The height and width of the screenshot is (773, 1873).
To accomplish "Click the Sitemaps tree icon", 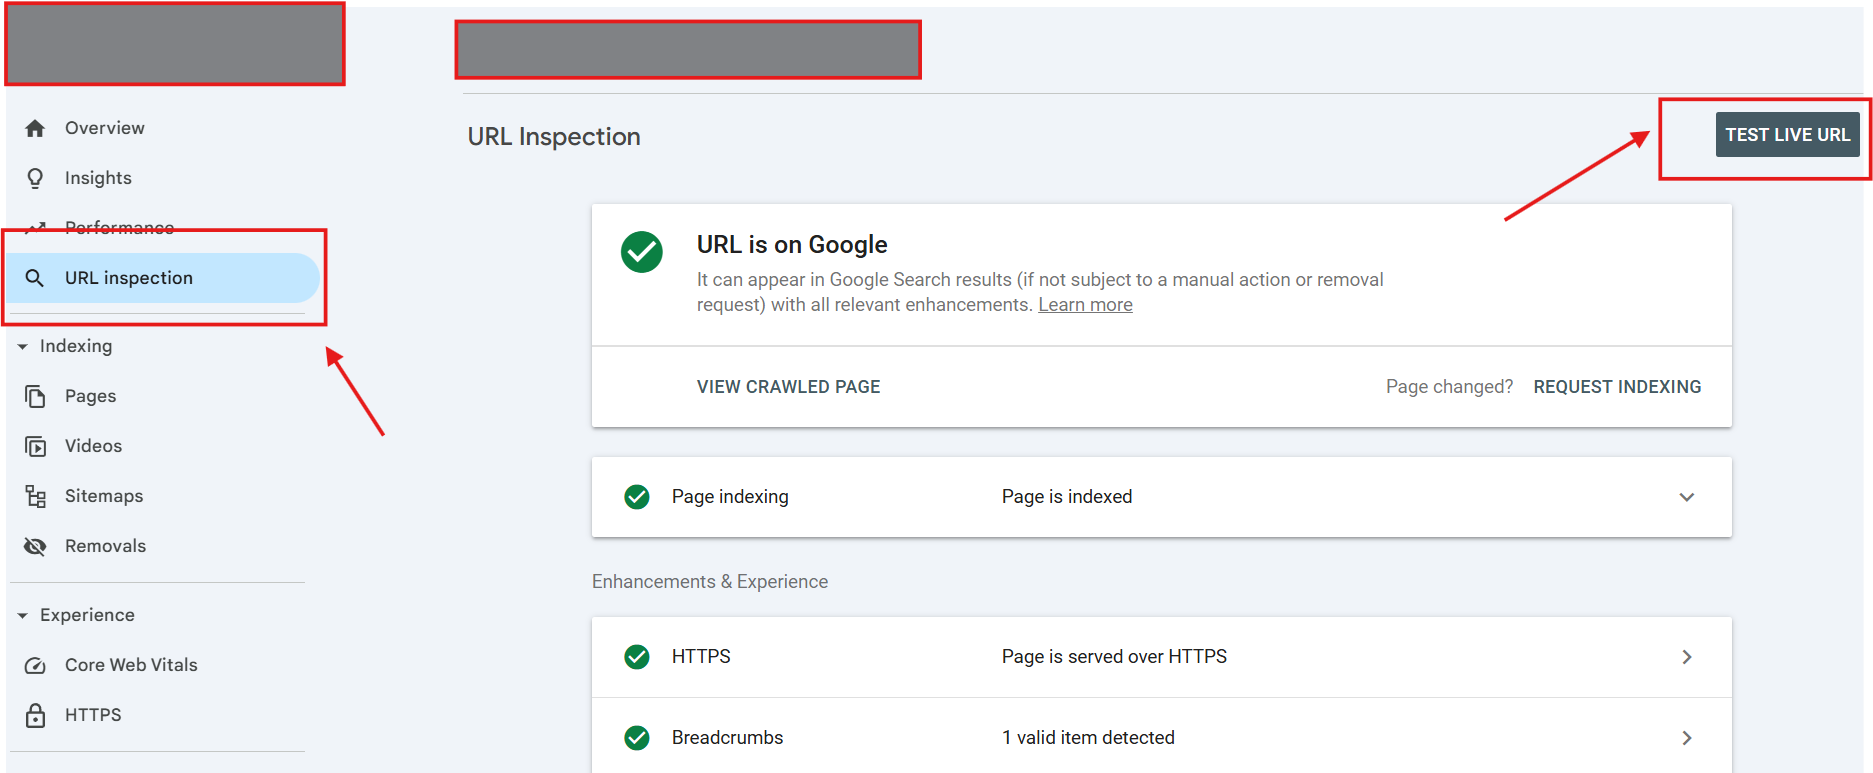I will pos(36,496).
